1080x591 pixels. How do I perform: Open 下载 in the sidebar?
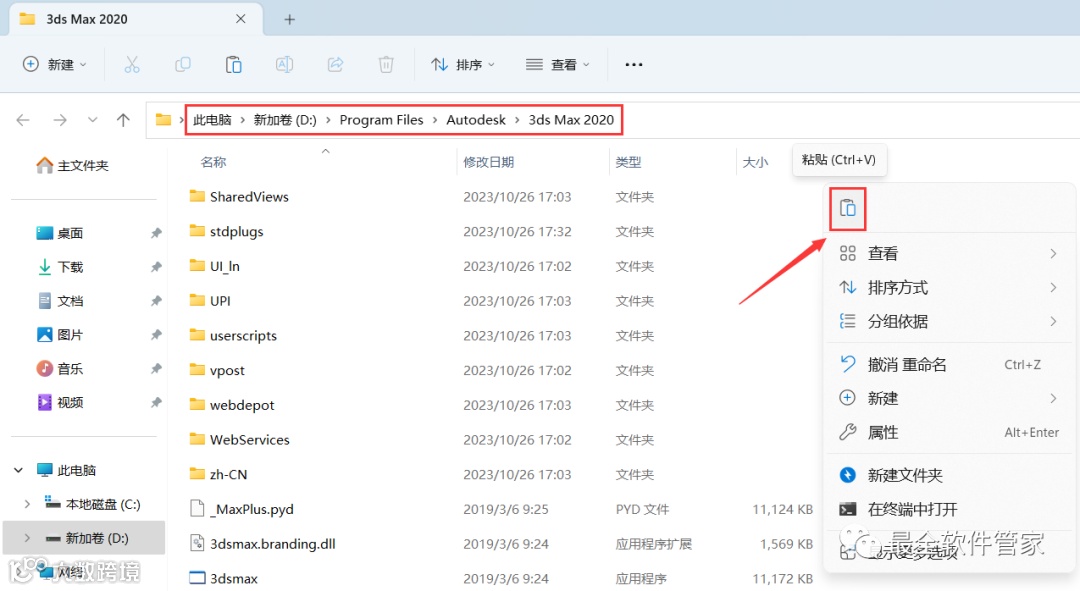coord(59,267)
